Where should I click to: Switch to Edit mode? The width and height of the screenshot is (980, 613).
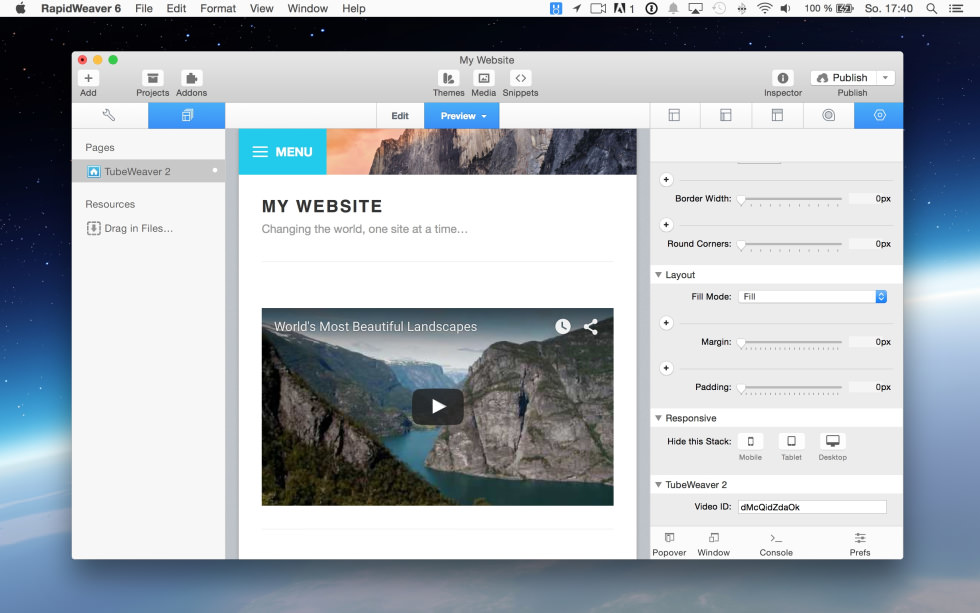[400, 116]
